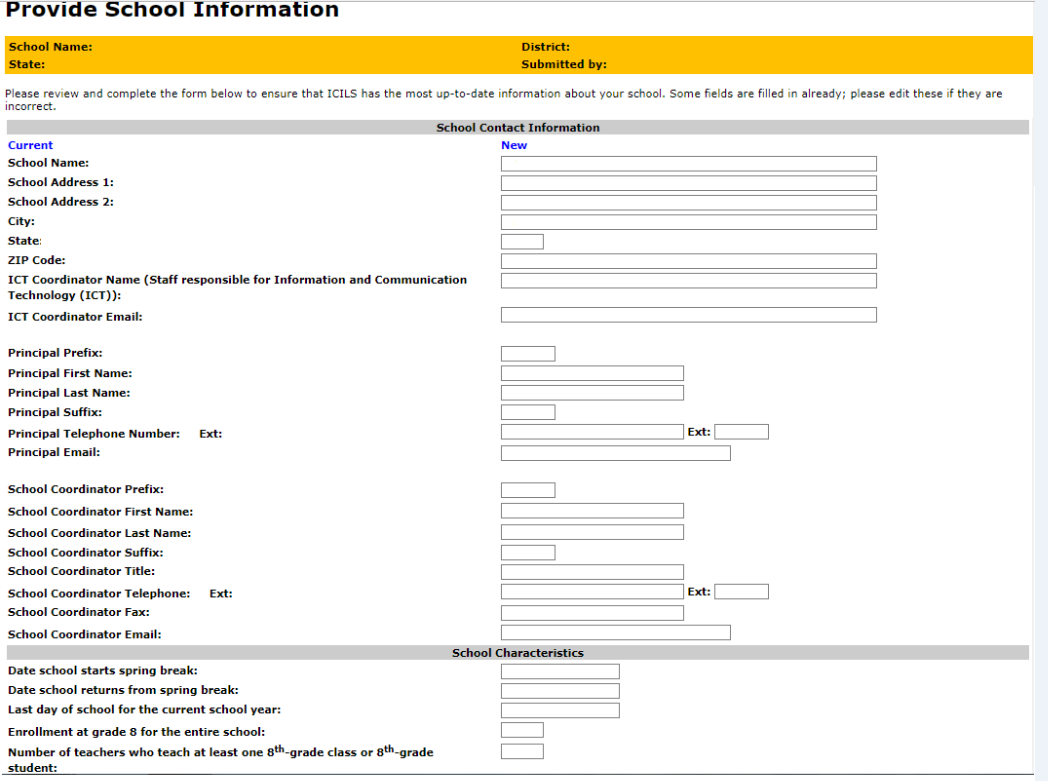
Task: Click the Principal Last Name input
Action: tap(592, 393)
